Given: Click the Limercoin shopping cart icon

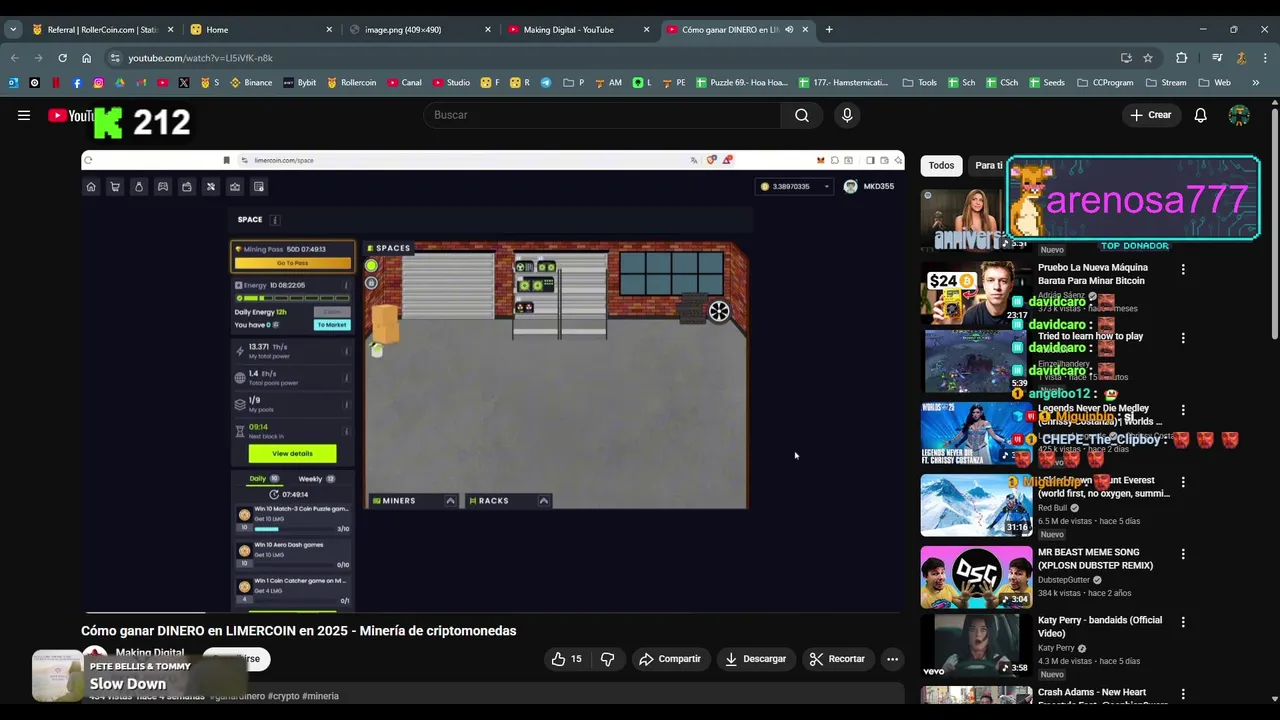Looking at the screenshot, I should point(115,187).
